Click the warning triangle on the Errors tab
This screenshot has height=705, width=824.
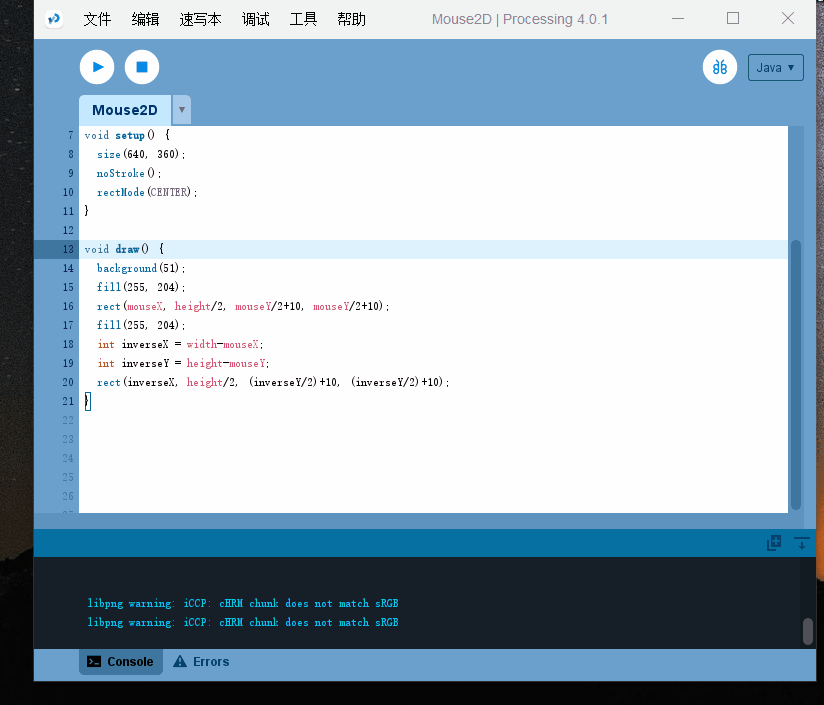point(179,661)
